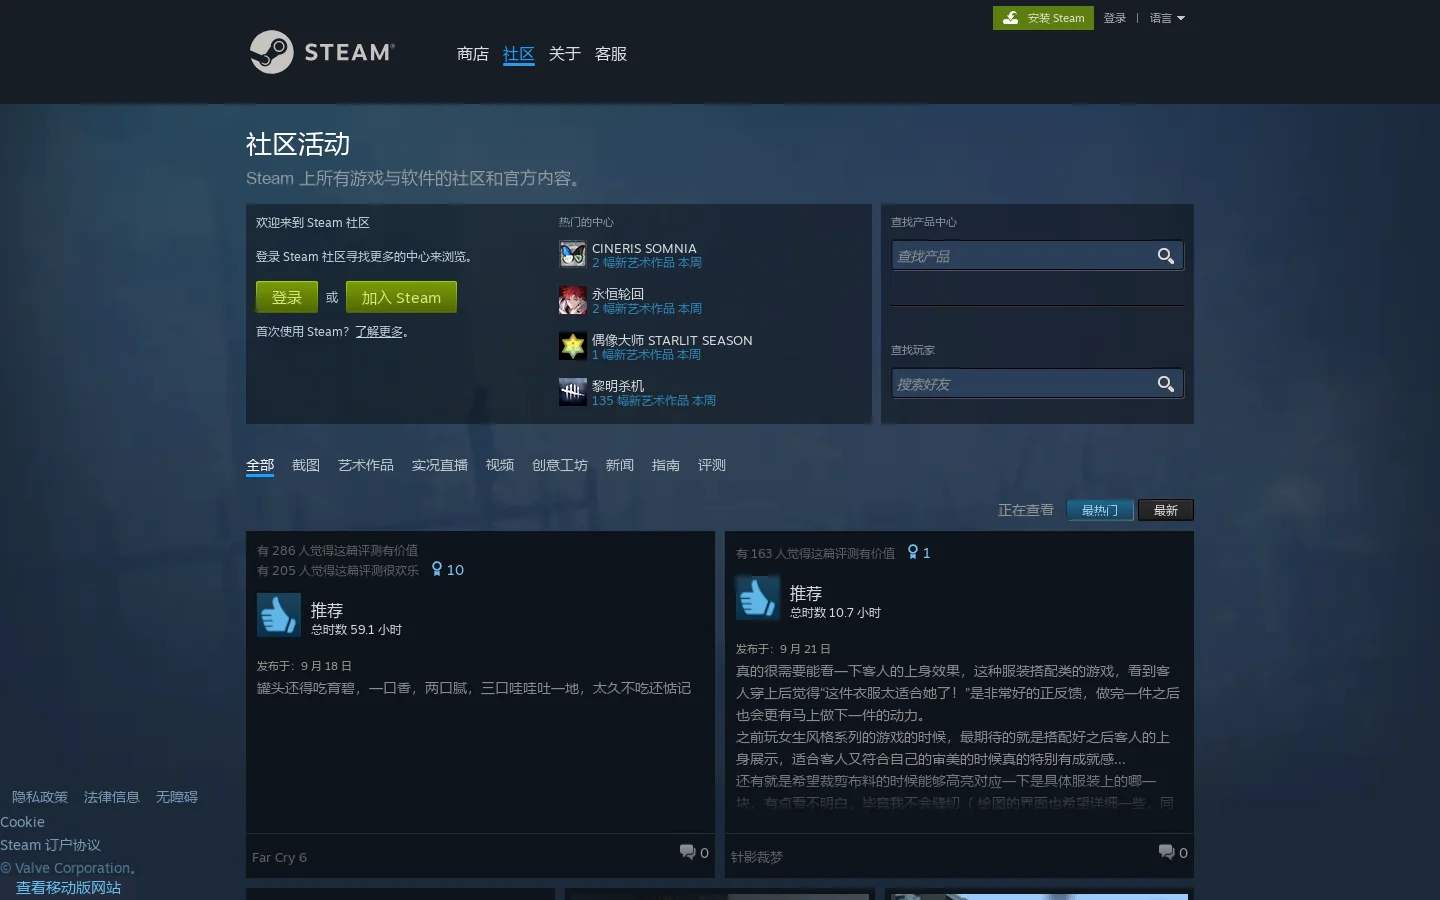Image resolution: width=1440 pixels, height=900 pixels.
Task: Click 查看移动版网站 link
Action: (68, 888)
